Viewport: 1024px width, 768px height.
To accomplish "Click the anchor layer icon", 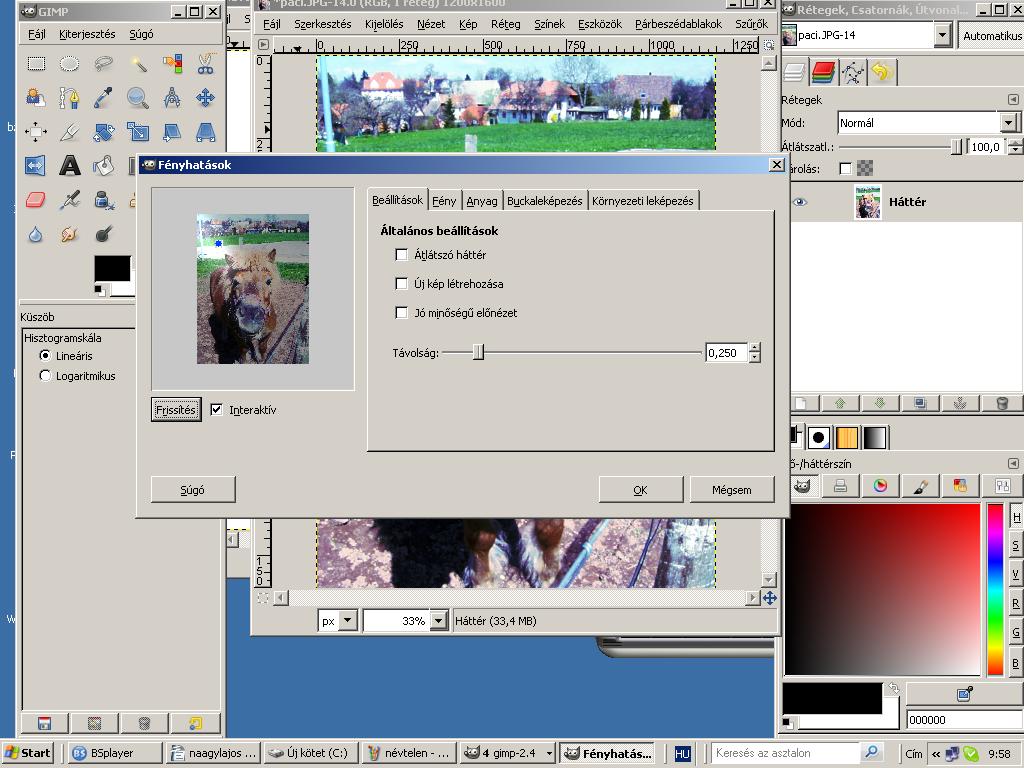I will pyautogui.click(x=959, y=403).
